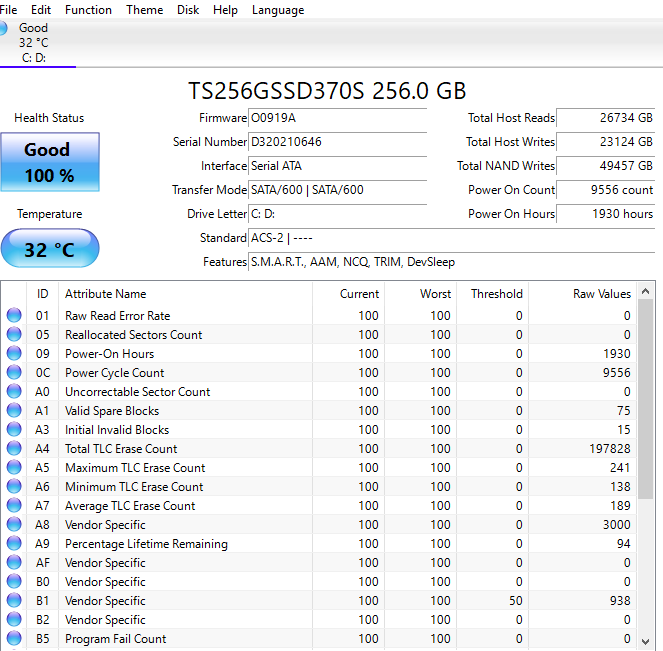The height and width of the screenshot is (651, 663).
Task: Click the ID column header
Action: click(x=42, y=294)
